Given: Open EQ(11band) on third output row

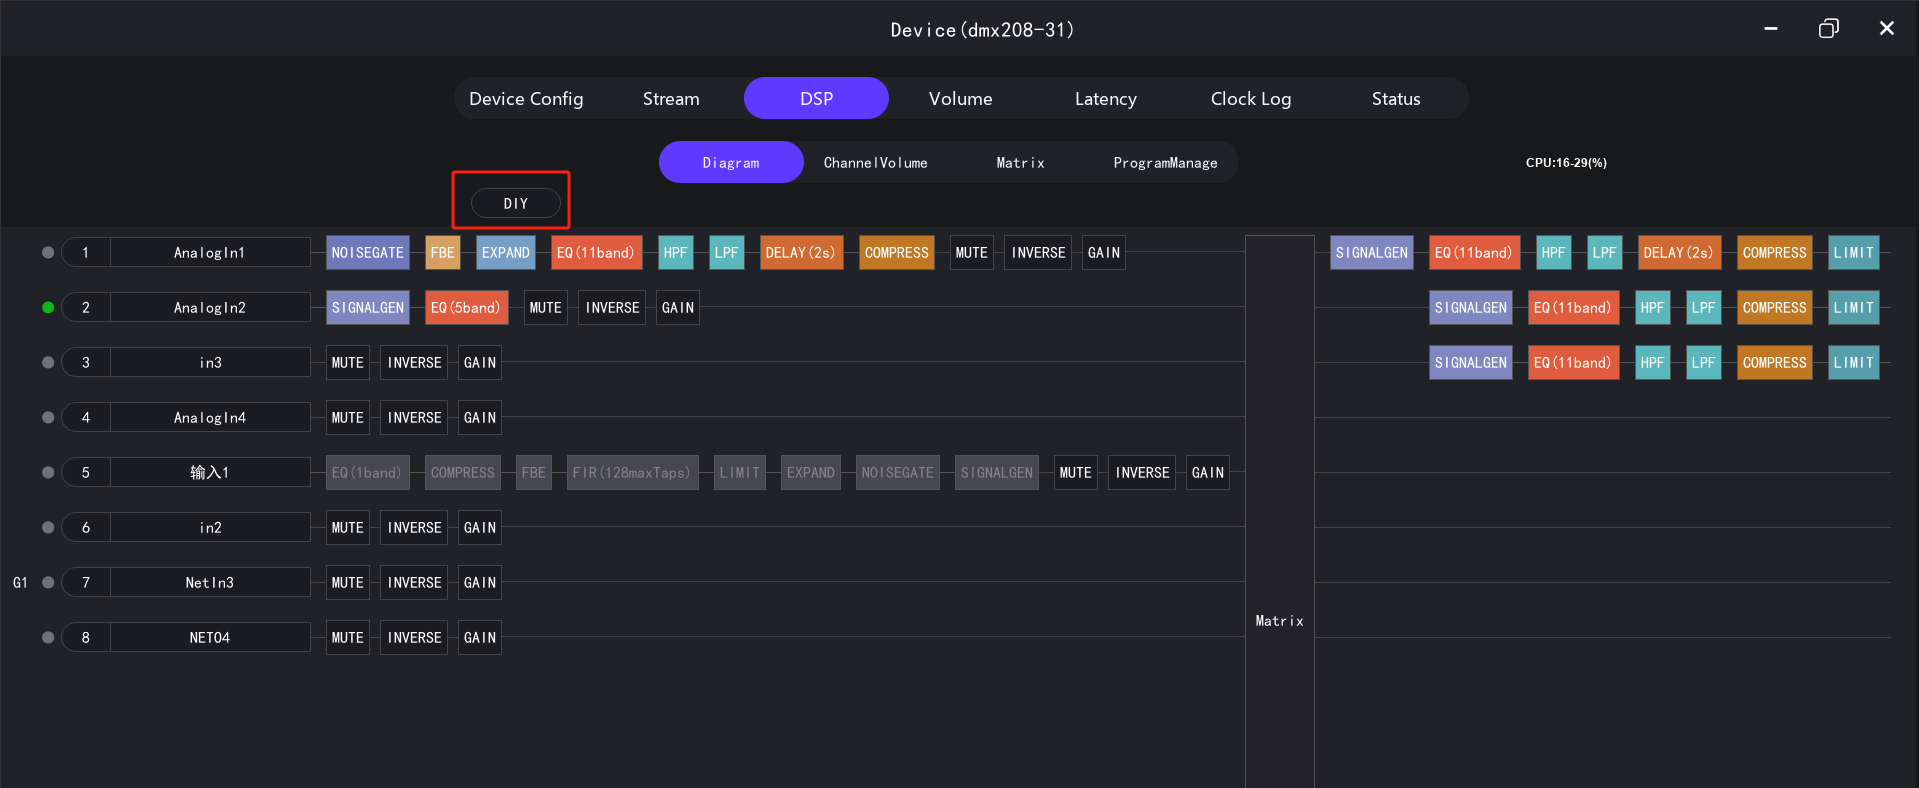Looking at the screenshot, I should coord(1573,363).
